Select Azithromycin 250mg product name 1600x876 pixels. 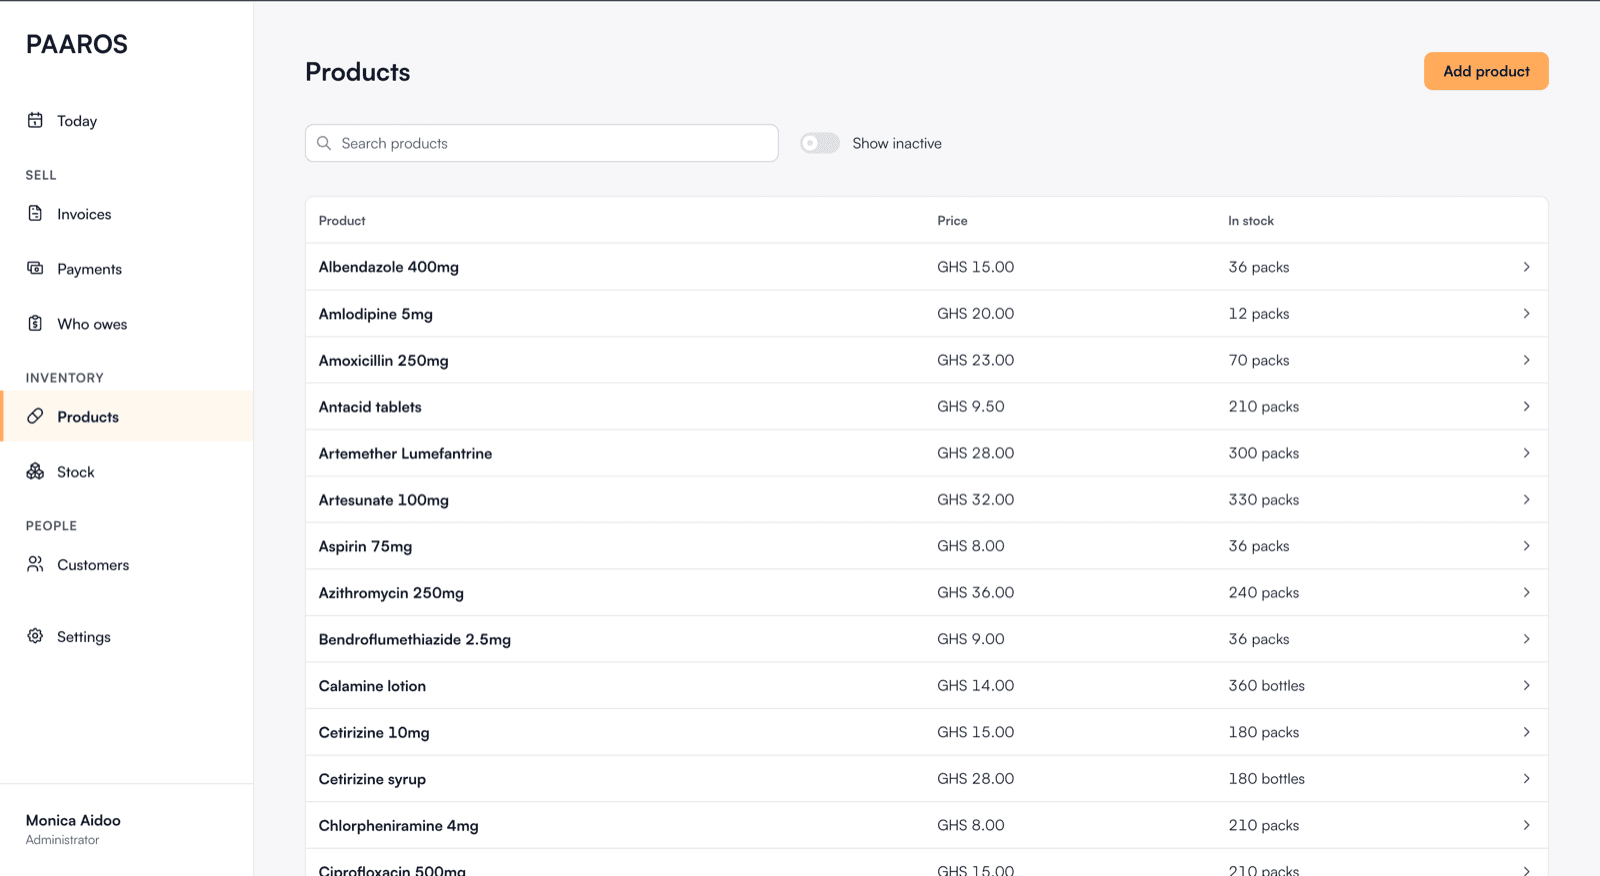tap(391, 593)
